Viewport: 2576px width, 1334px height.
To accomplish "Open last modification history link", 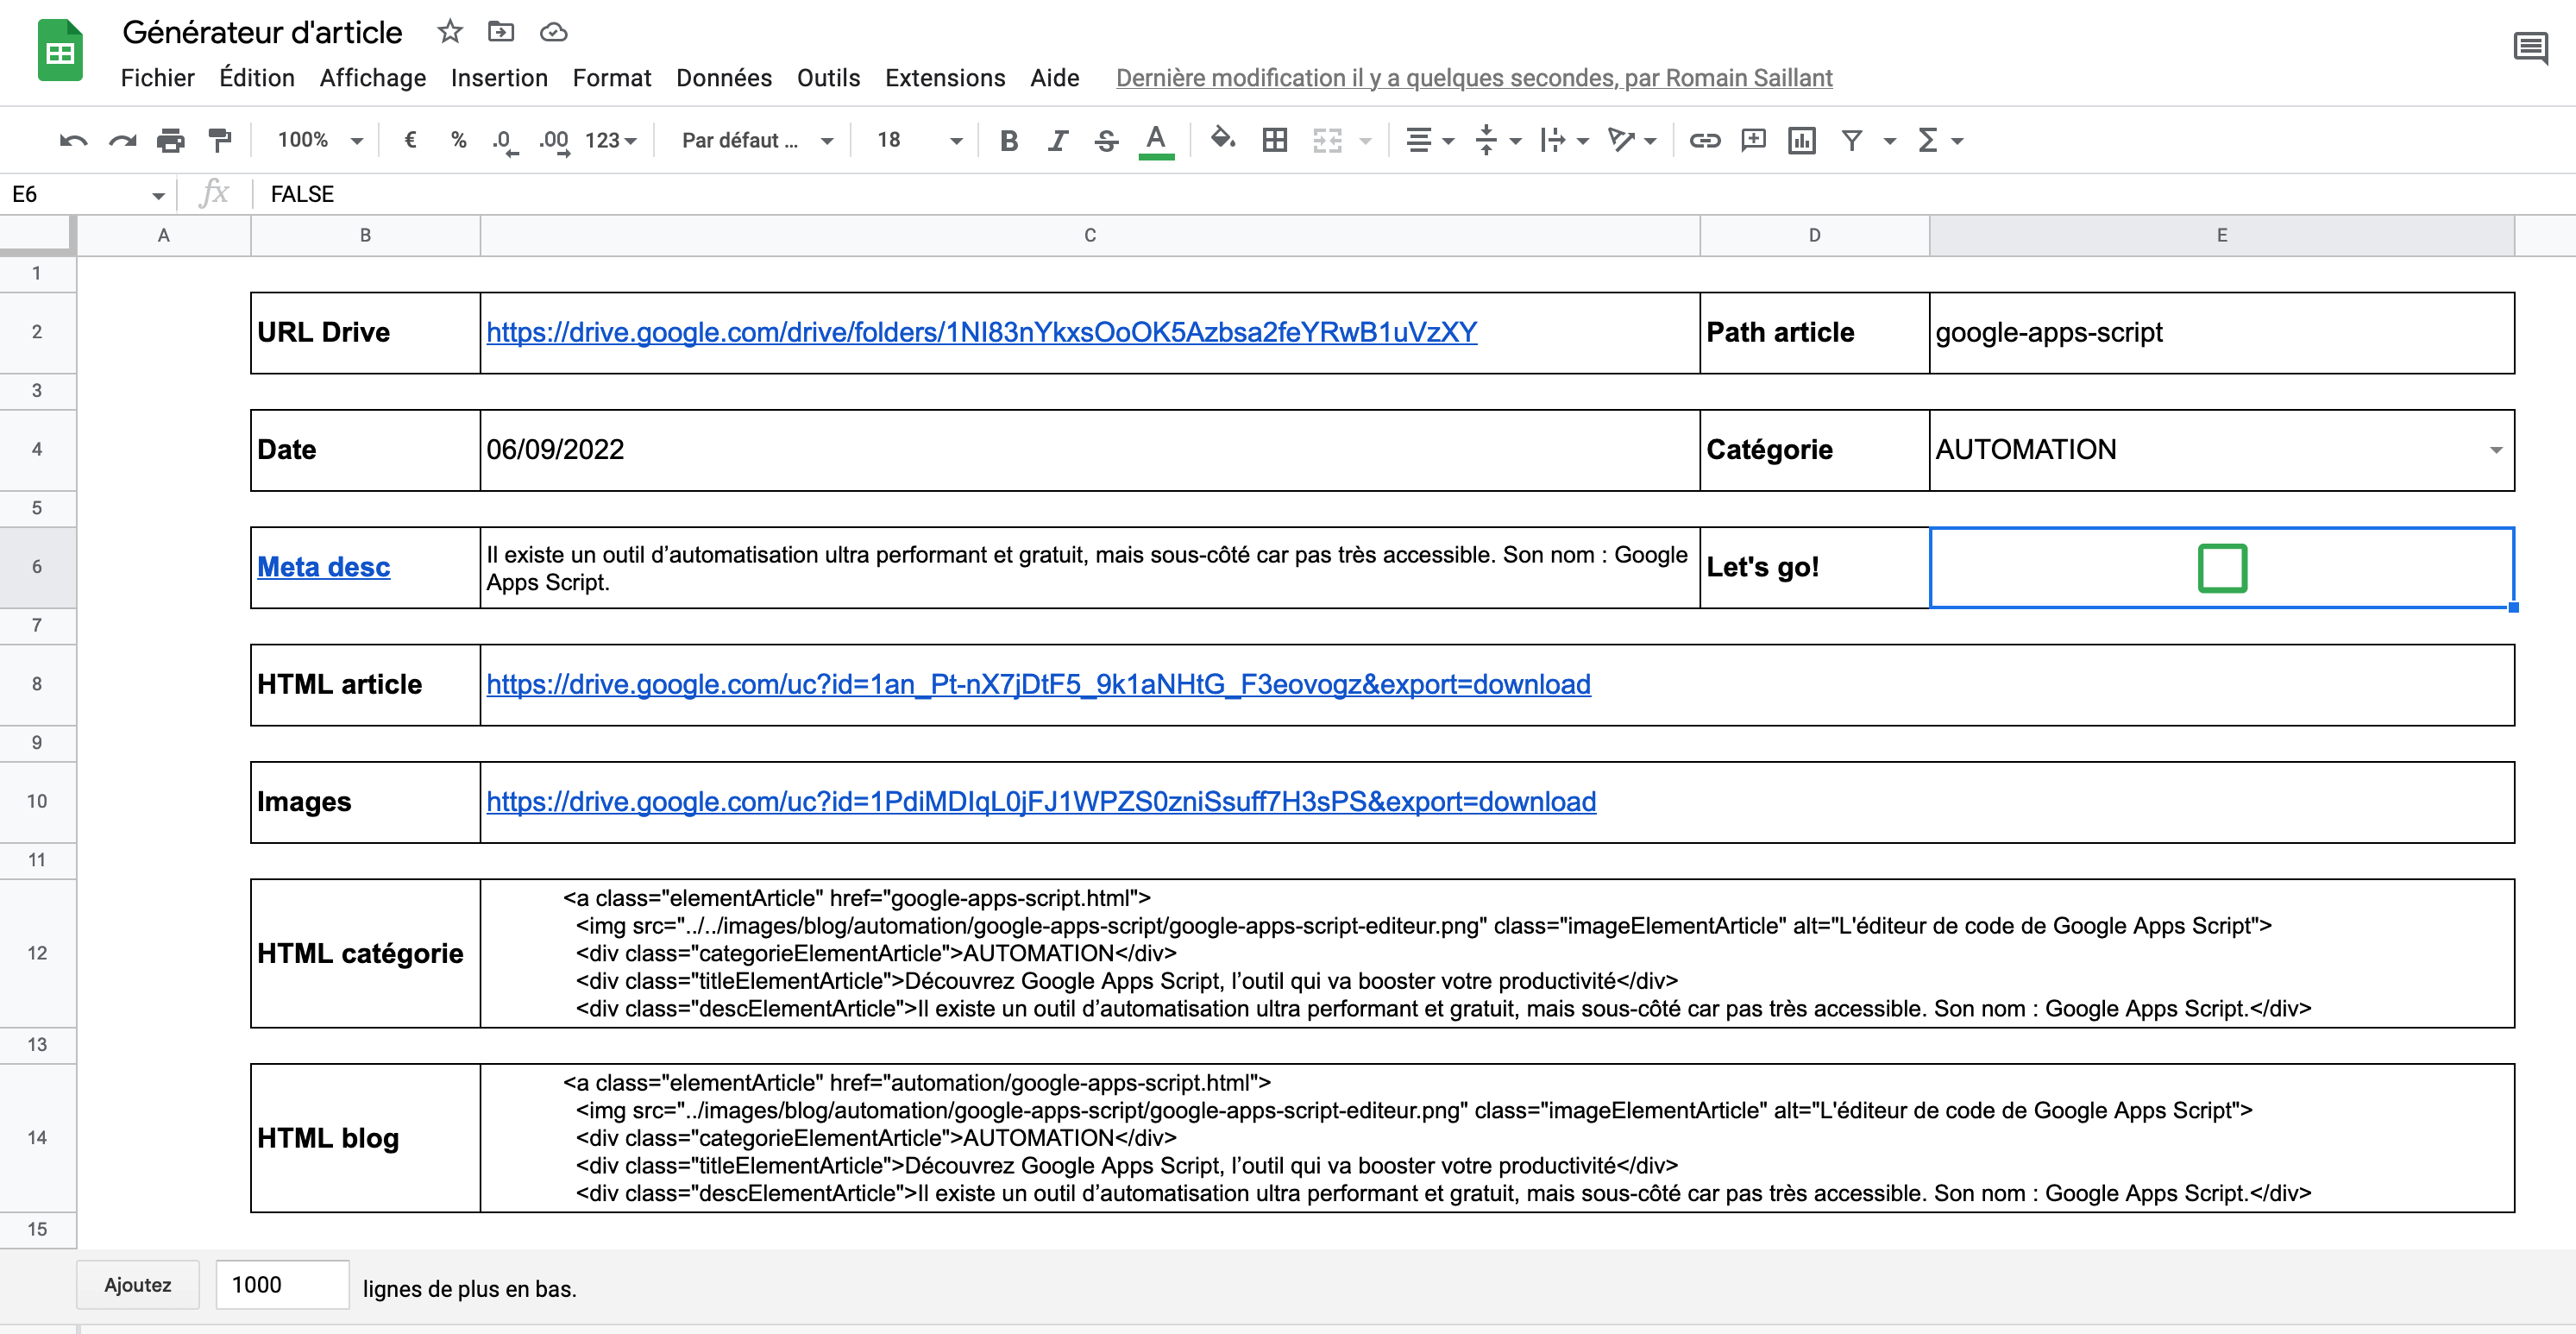I will [1474, 78].
